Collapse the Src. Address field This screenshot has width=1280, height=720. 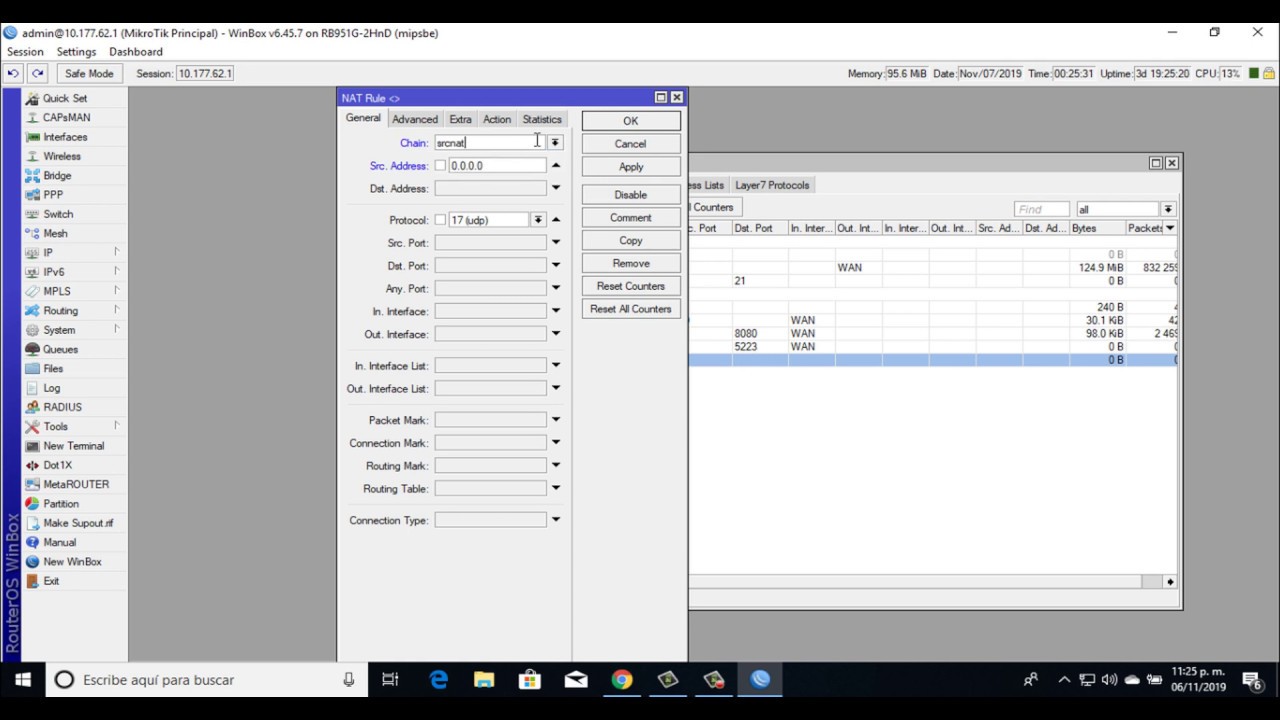pos(556,166)
